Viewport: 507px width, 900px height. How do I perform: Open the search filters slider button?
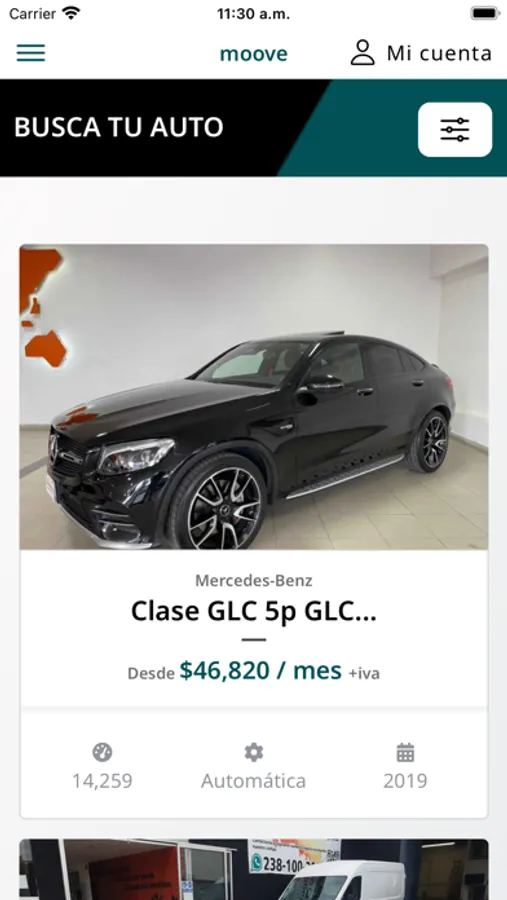[x=455, y=130]
